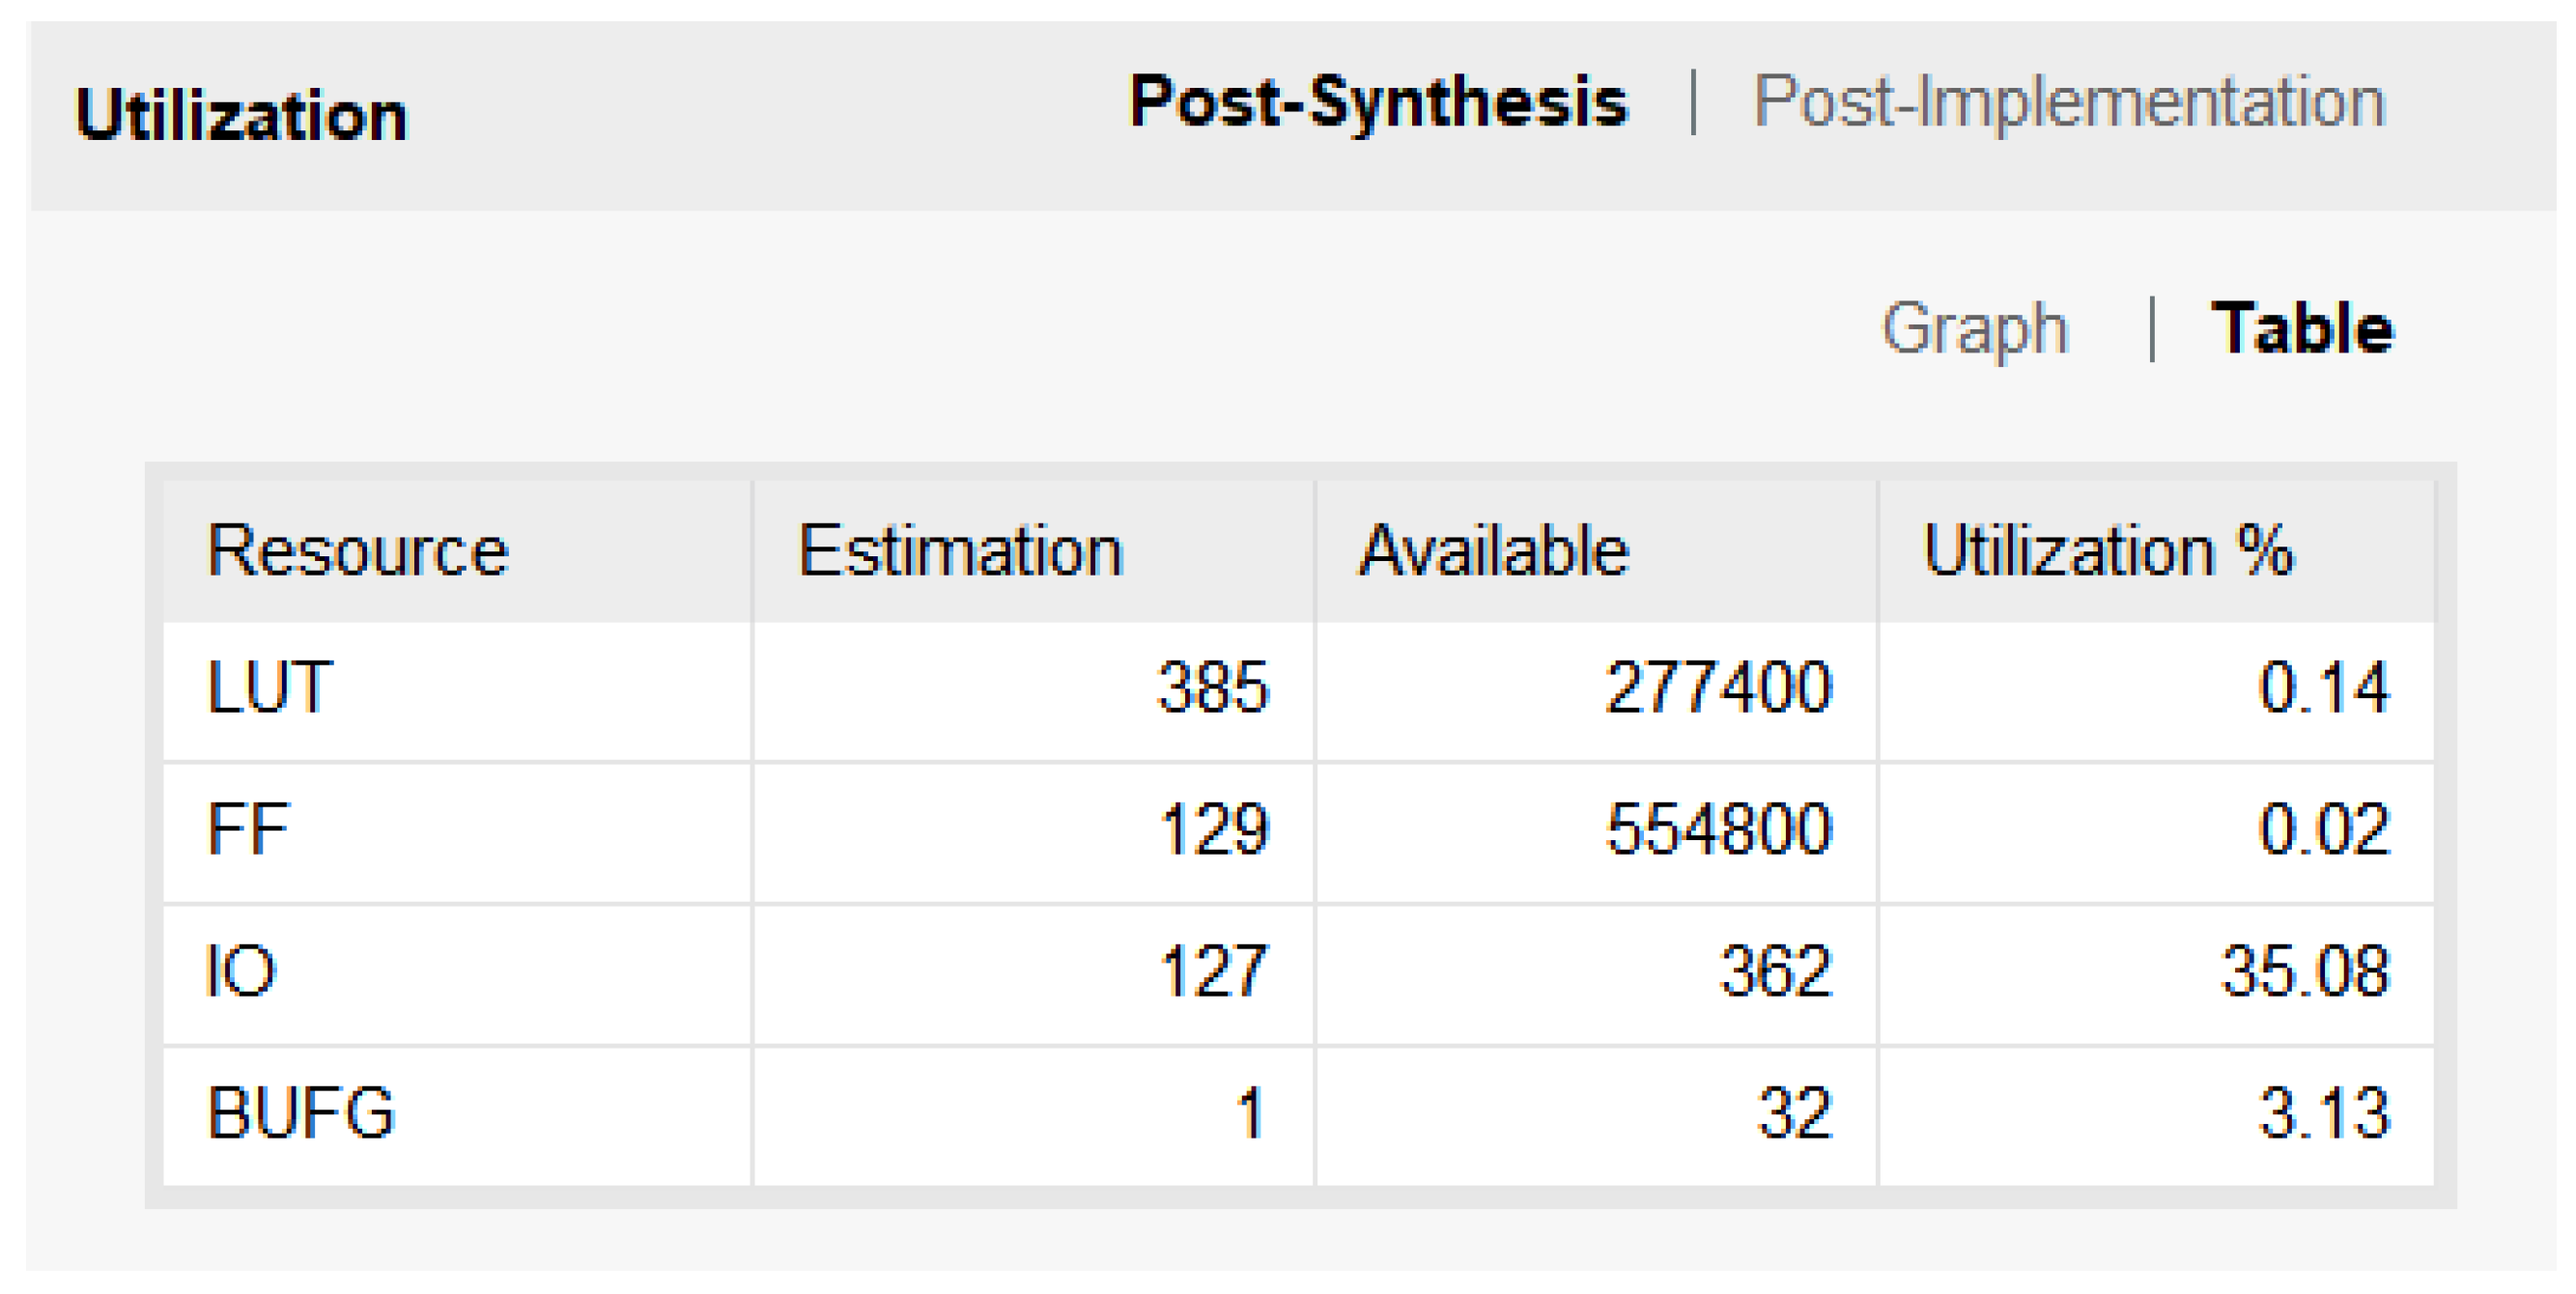Select the IO resource row
The width and height of the screenshot is (2576, 1294).
[x=240, y=971]
